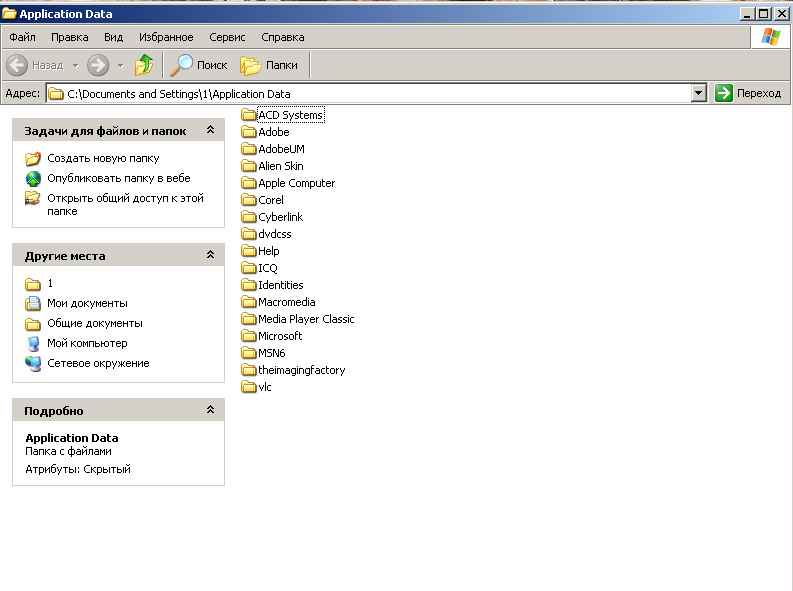Go to Общие документы link
This screenshot has width=793, height=591.
(95, 323)
